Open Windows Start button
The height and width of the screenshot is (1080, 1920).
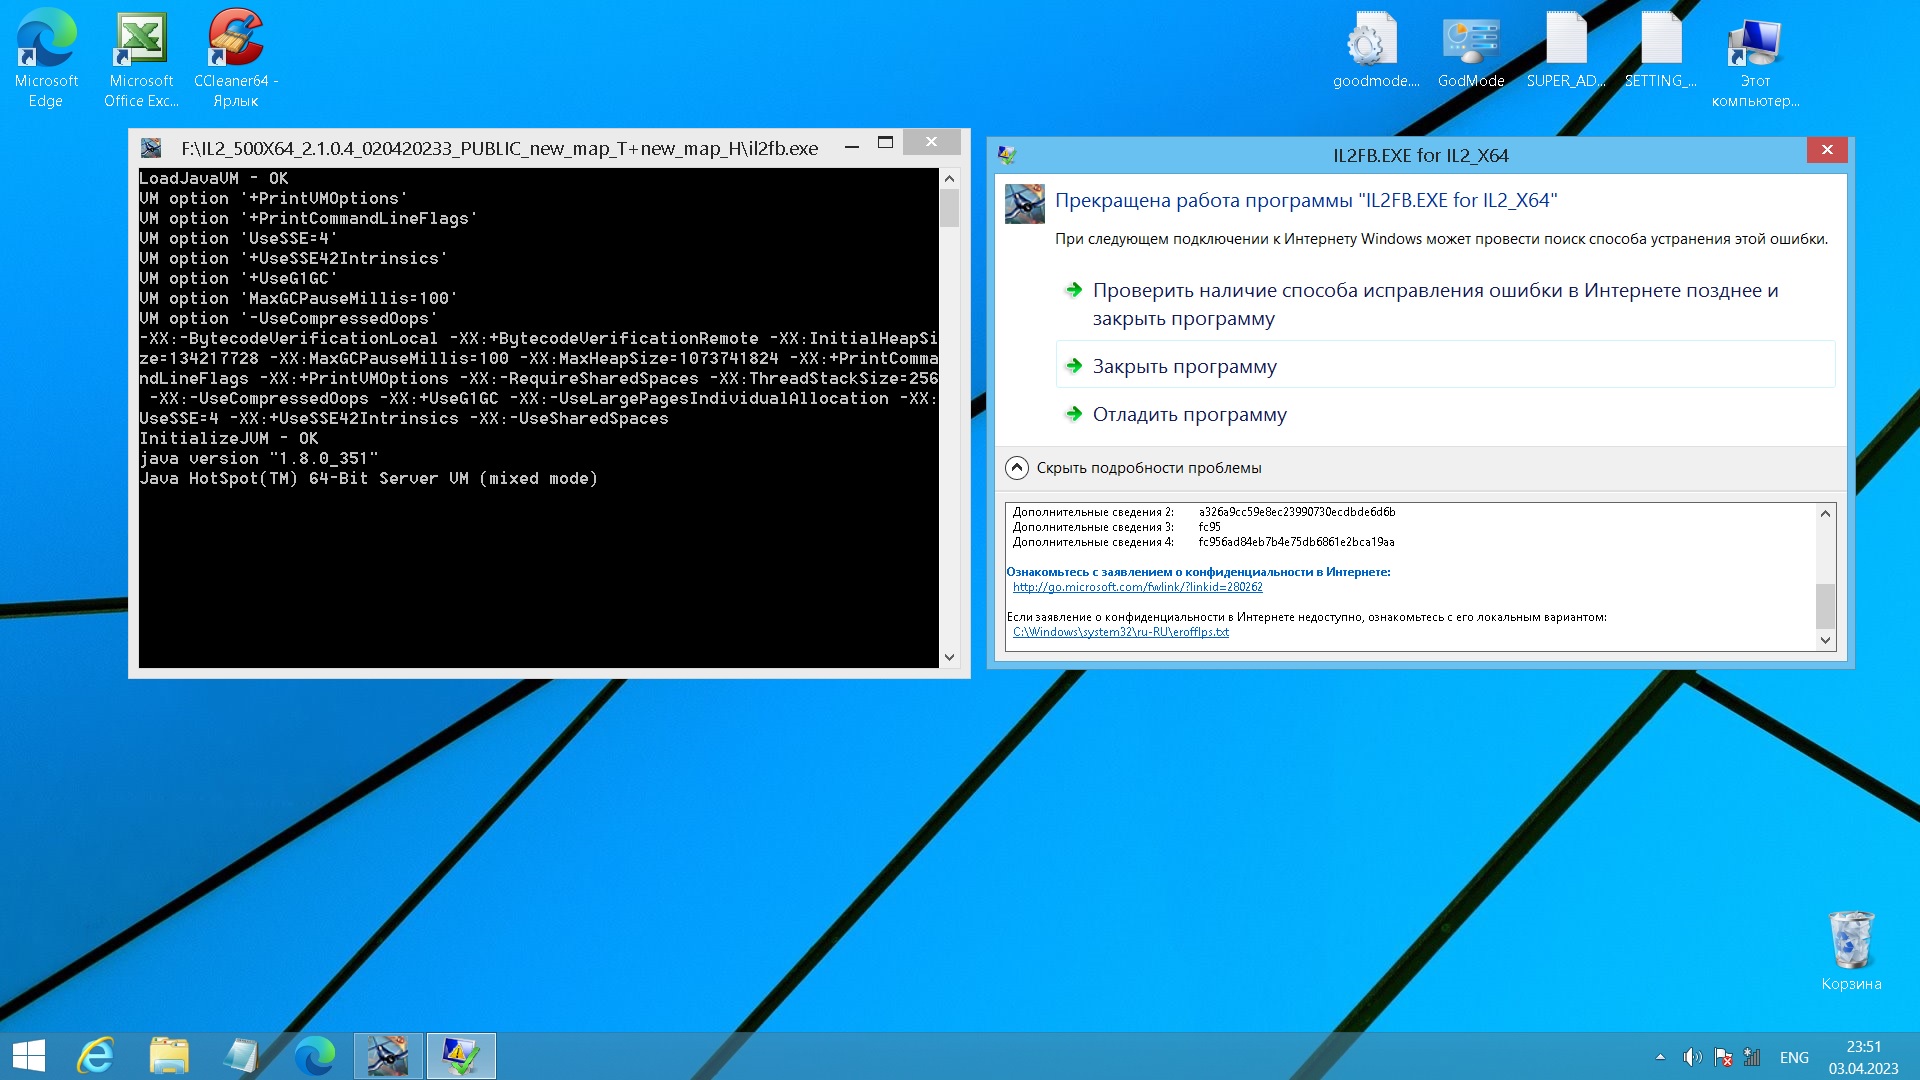point(29,1056)
